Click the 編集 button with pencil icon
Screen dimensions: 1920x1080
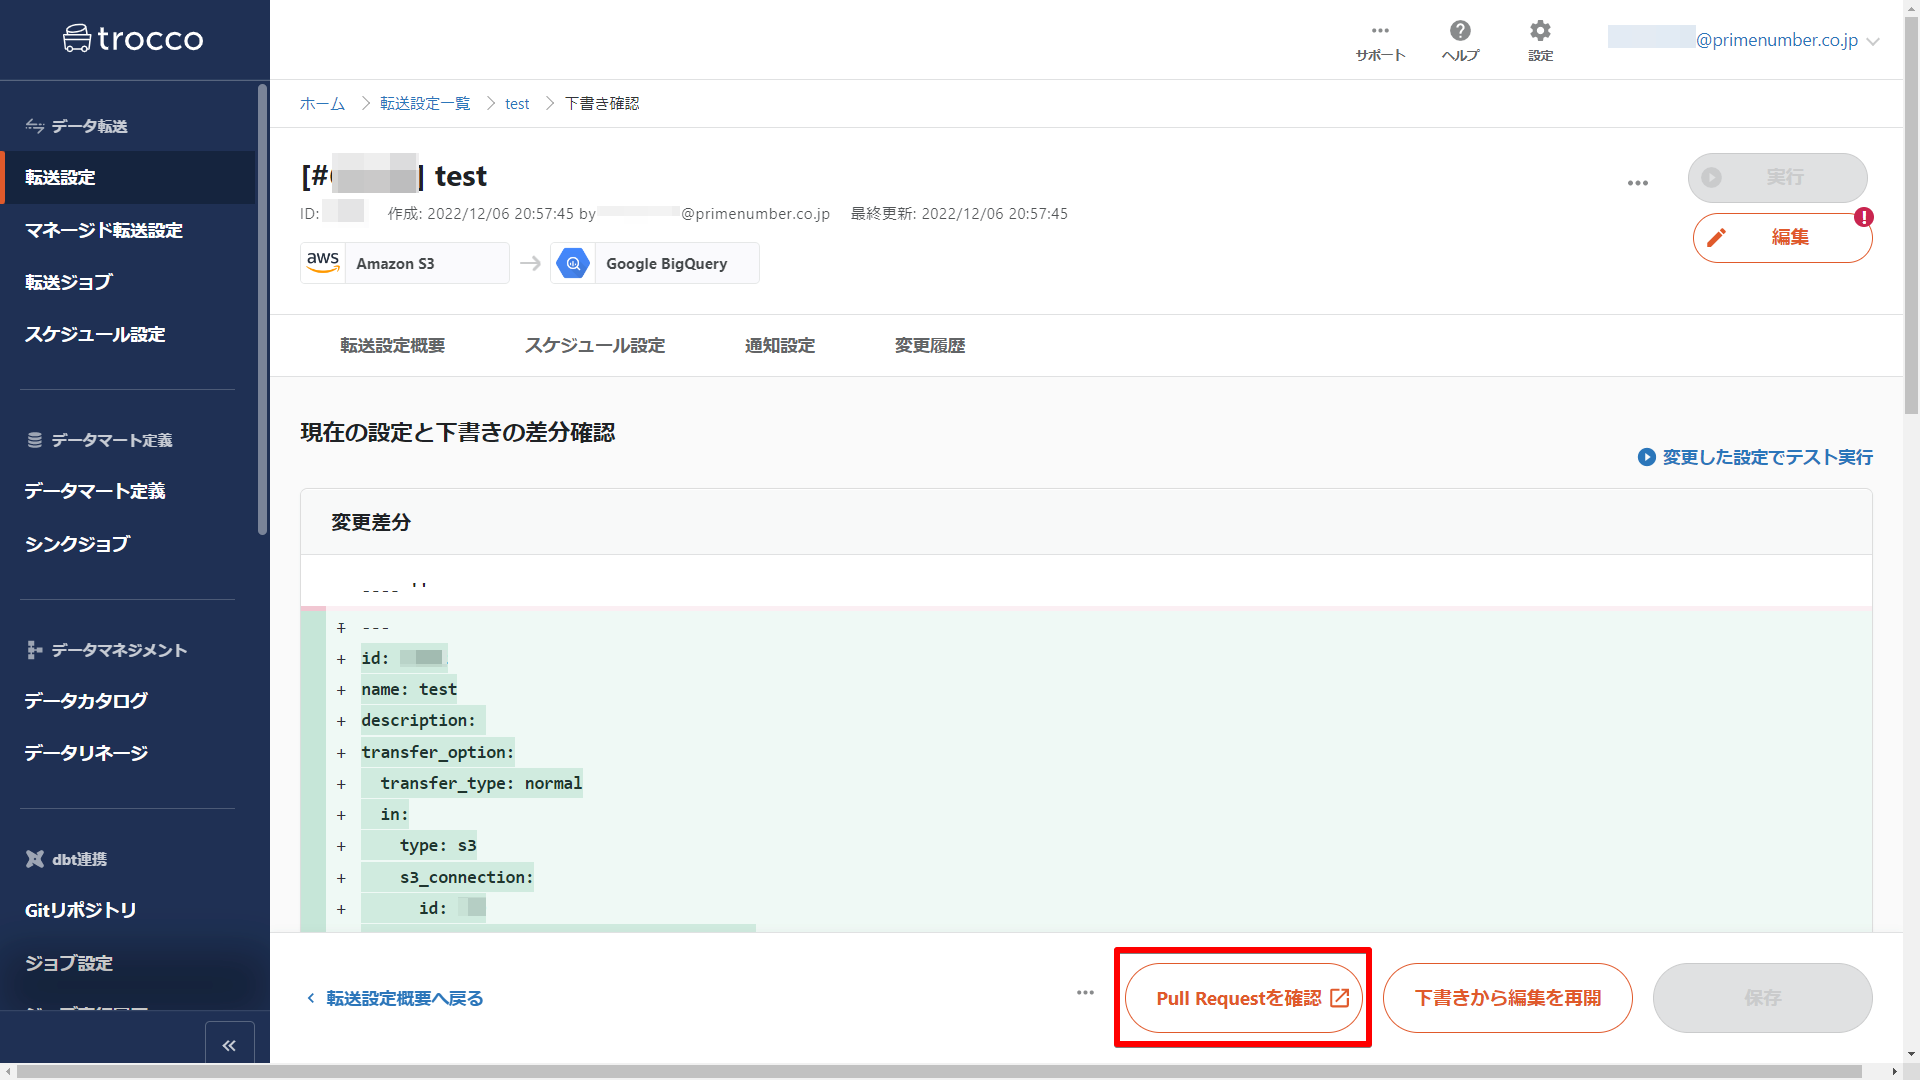[1782, 238]
